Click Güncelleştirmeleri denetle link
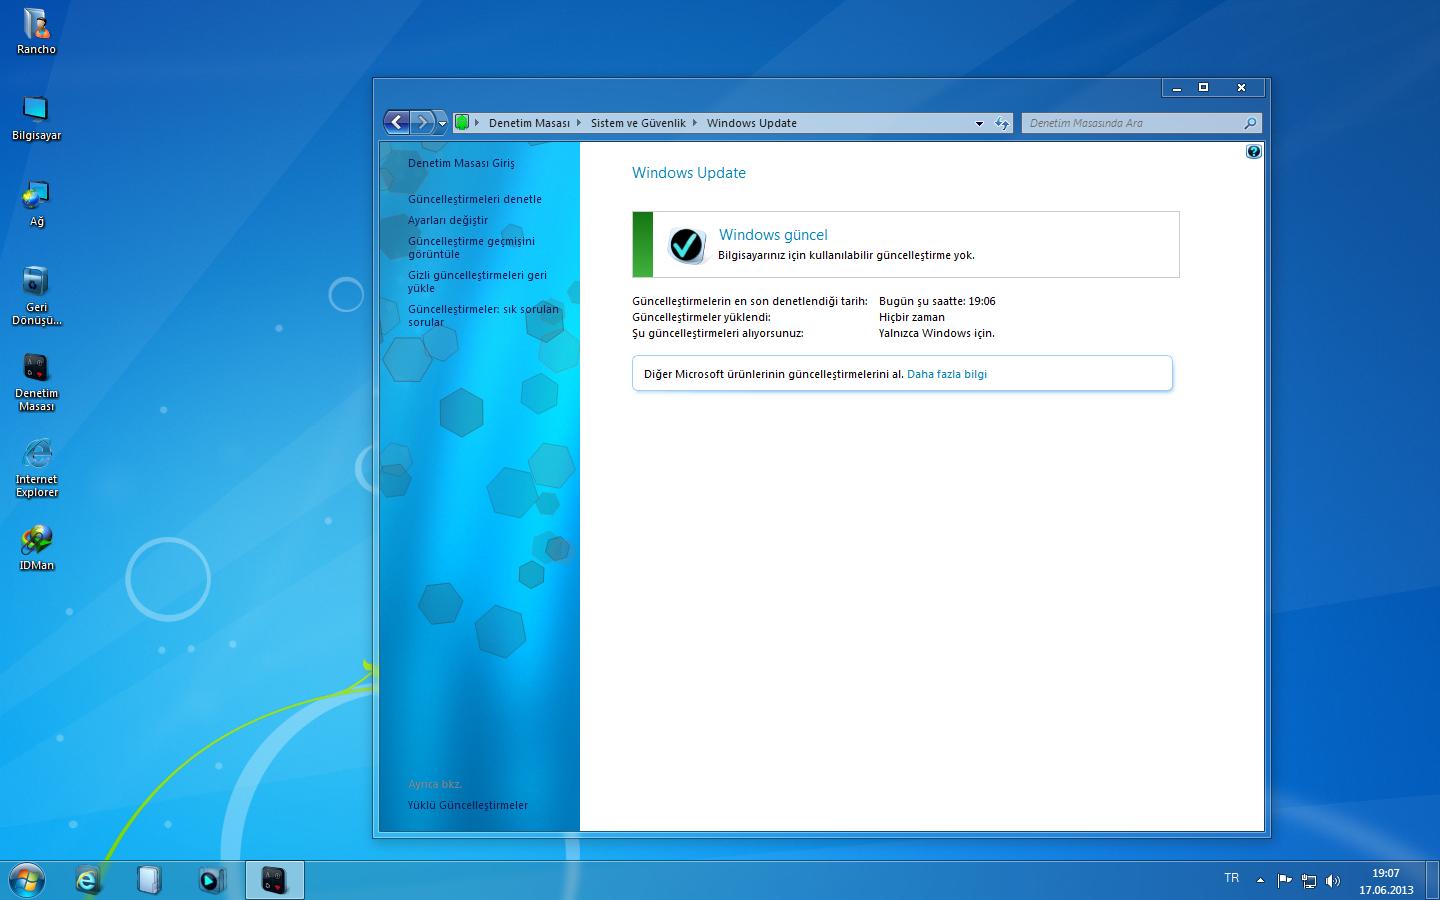Screen dimensions: 1440x900 point(475,199)
